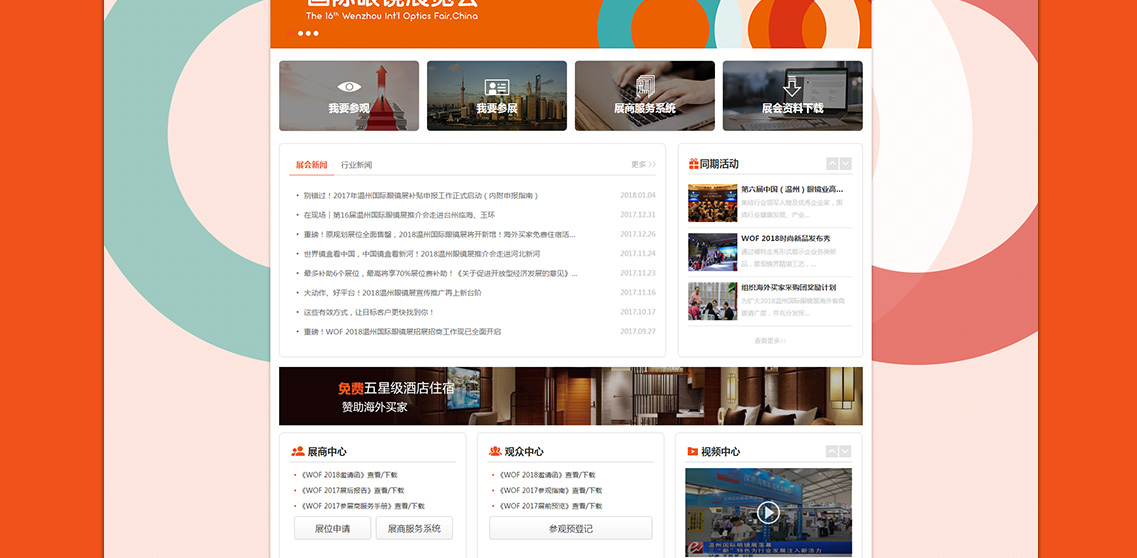
Task: Click the gift icon beside 同期活动
Action: (693, 164)
